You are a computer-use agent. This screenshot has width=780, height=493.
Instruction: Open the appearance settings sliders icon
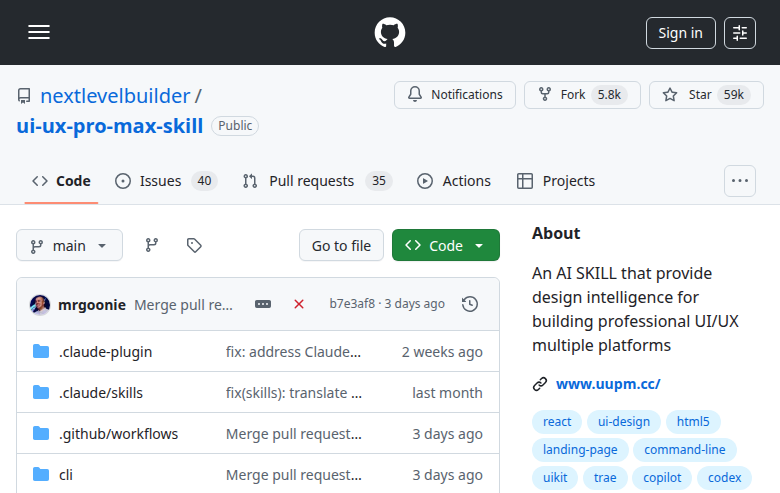[x=740, y=33]
